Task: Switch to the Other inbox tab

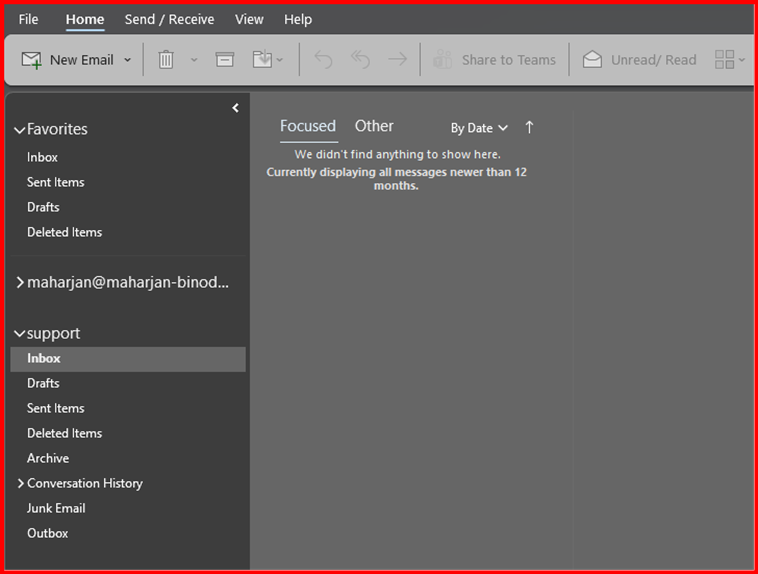Action: [x=374, y=126]
